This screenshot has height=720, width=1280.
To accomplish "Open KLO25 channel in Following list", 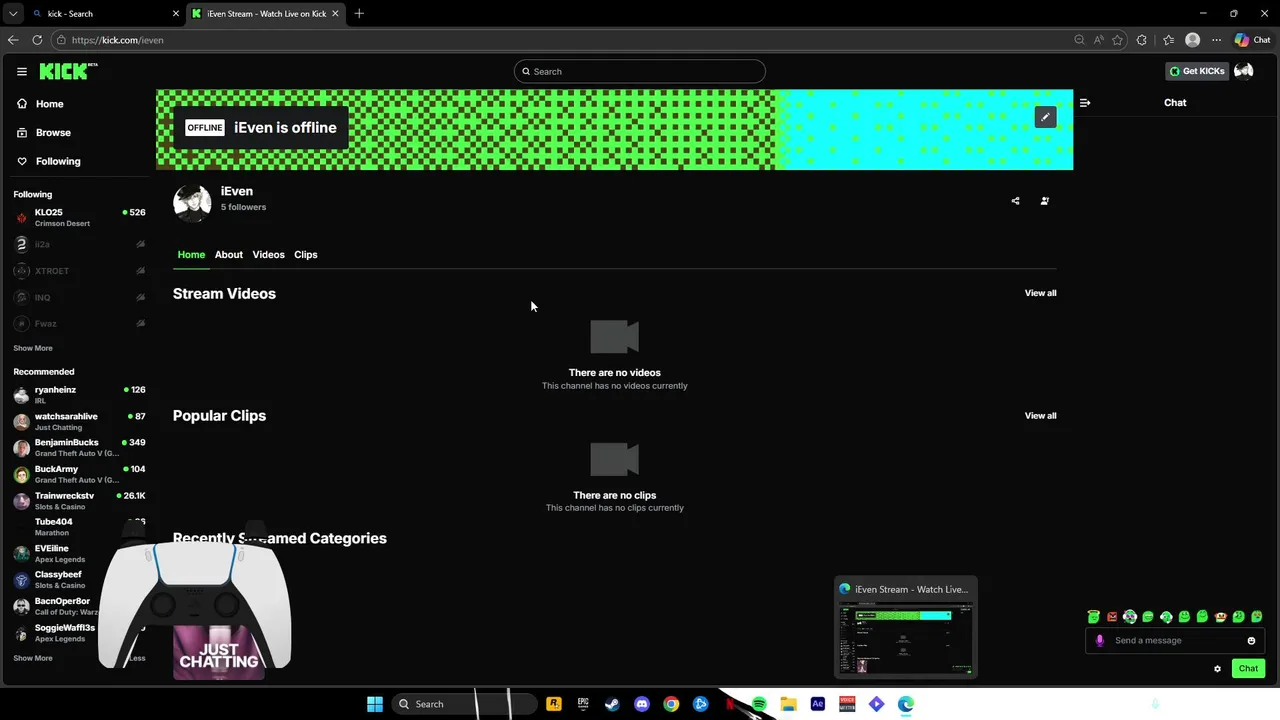I will click(80, 217).
